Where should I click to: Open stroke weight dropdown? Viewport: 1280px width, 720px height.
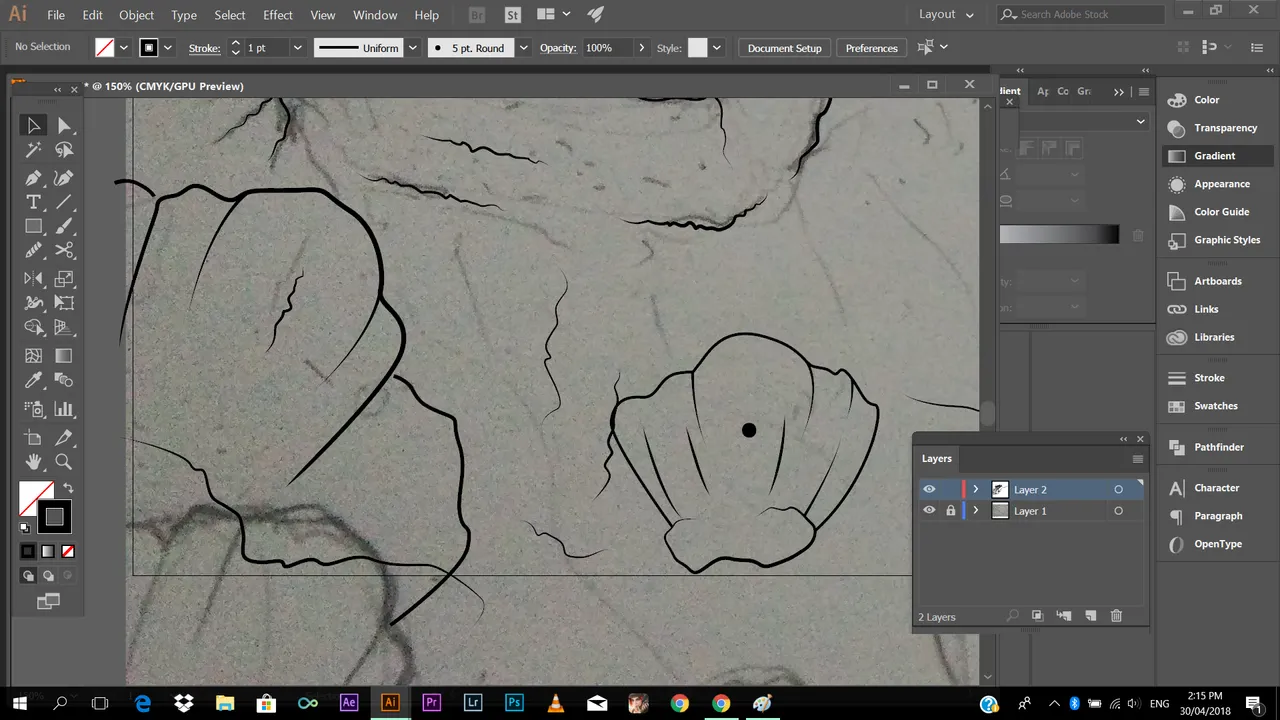(x=297, y=48)
